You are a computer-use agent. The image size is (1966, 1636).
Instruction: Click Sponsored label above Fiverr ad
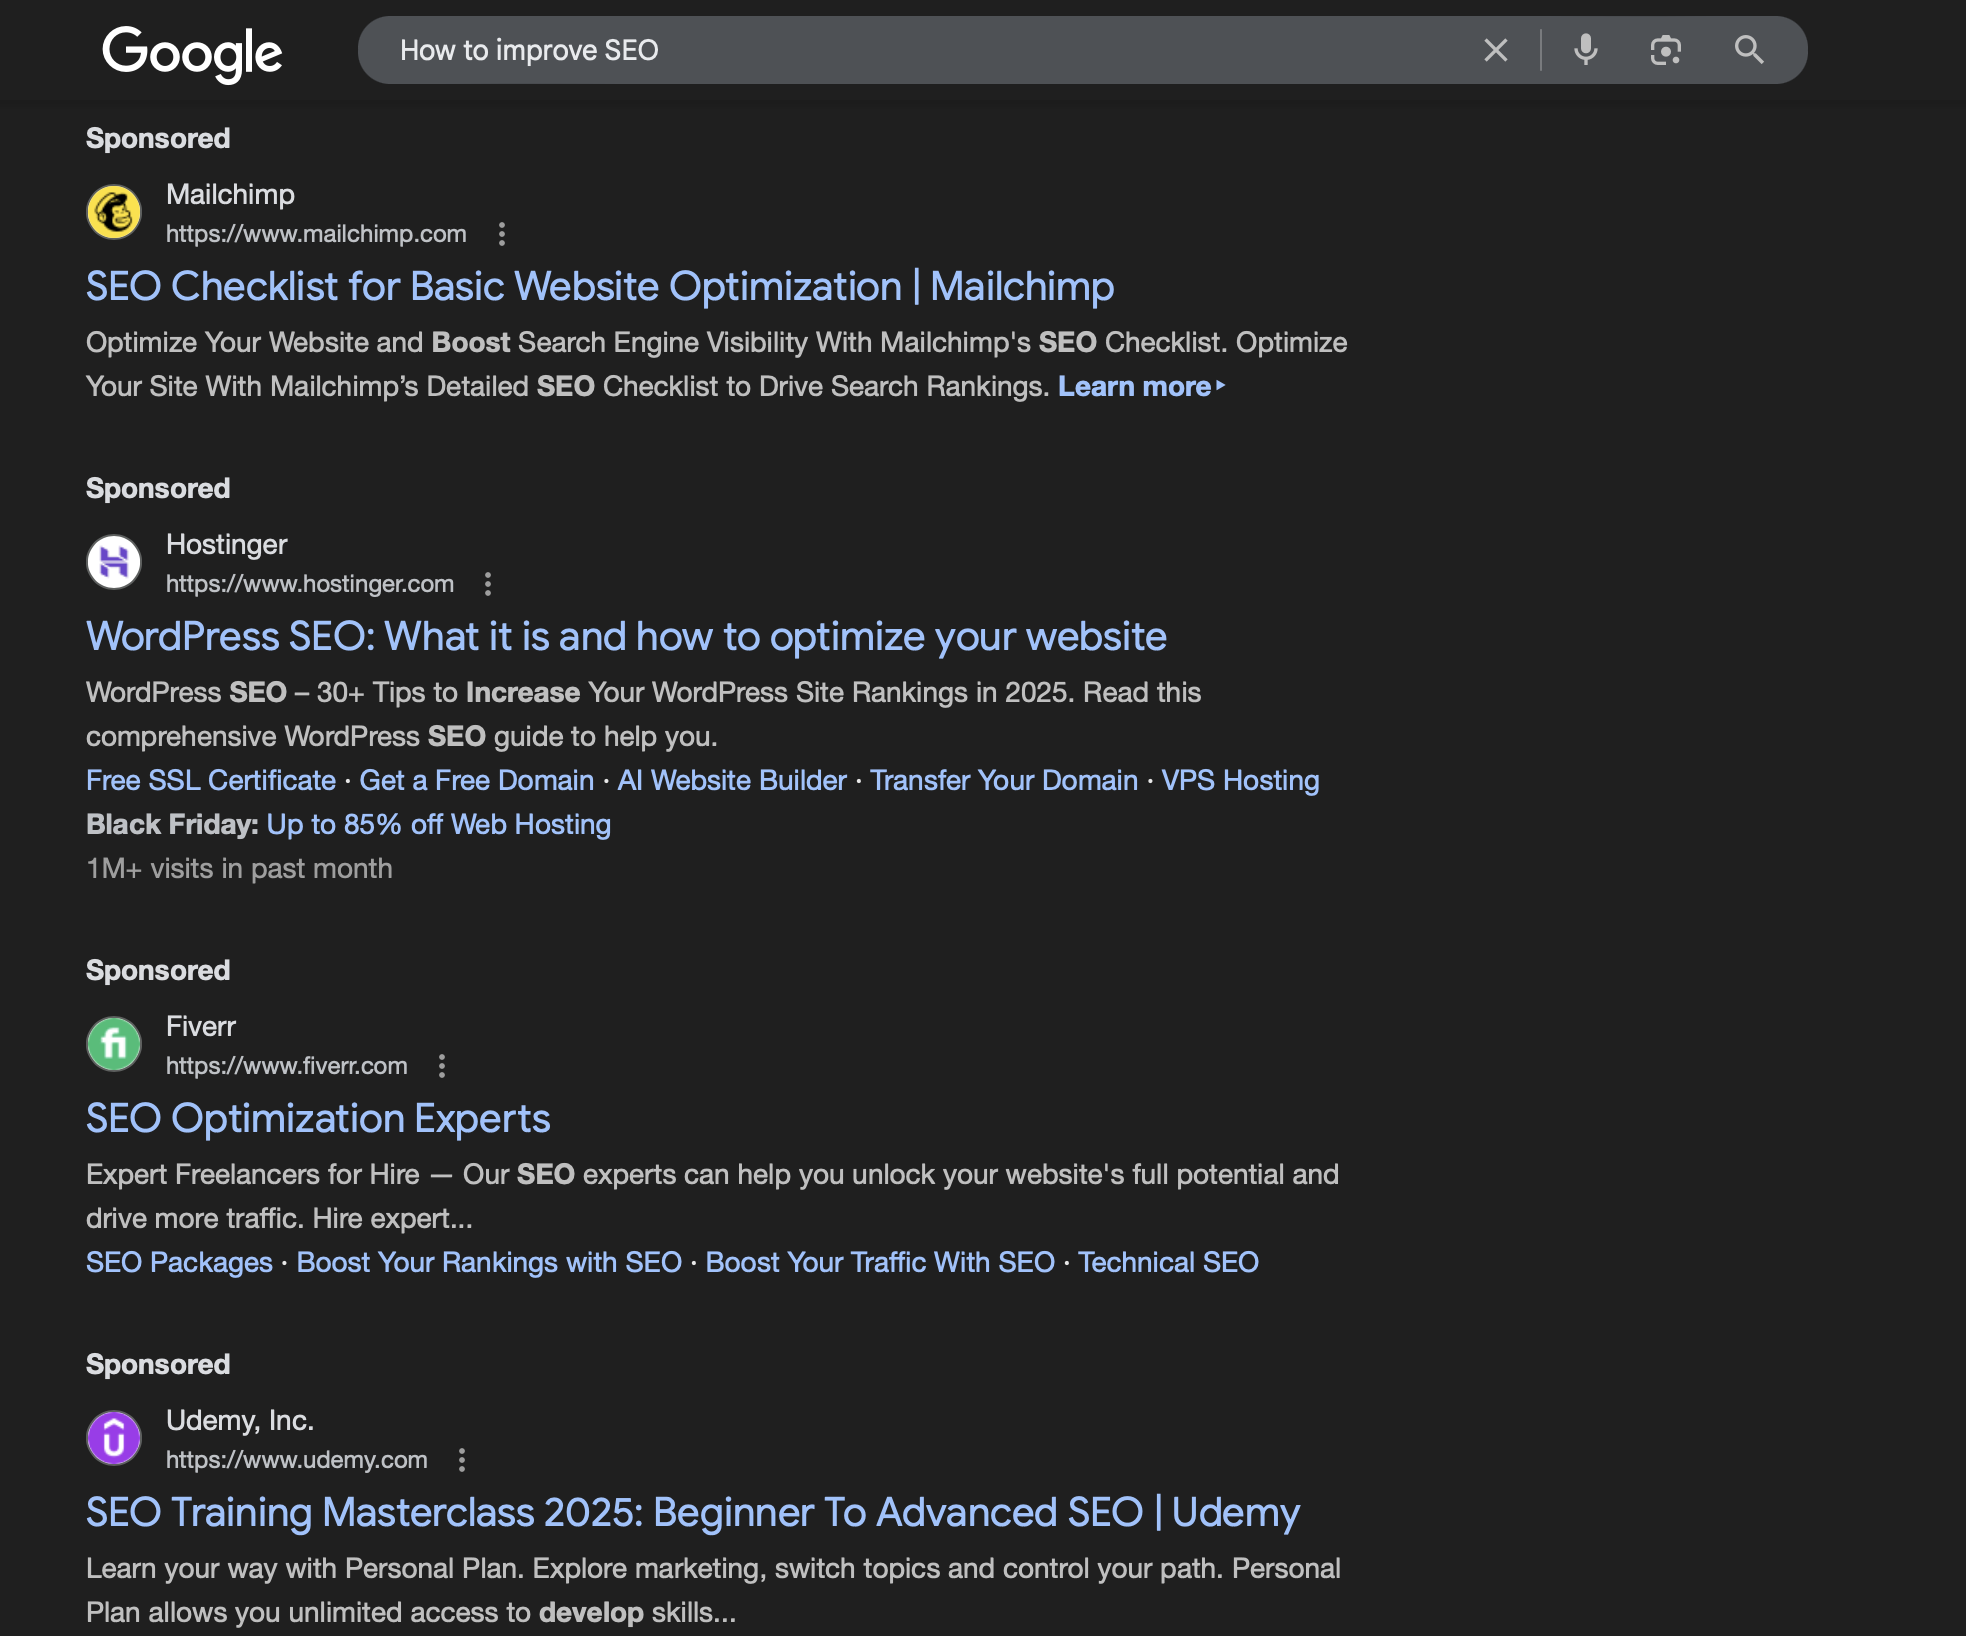[x=158, y=970]
